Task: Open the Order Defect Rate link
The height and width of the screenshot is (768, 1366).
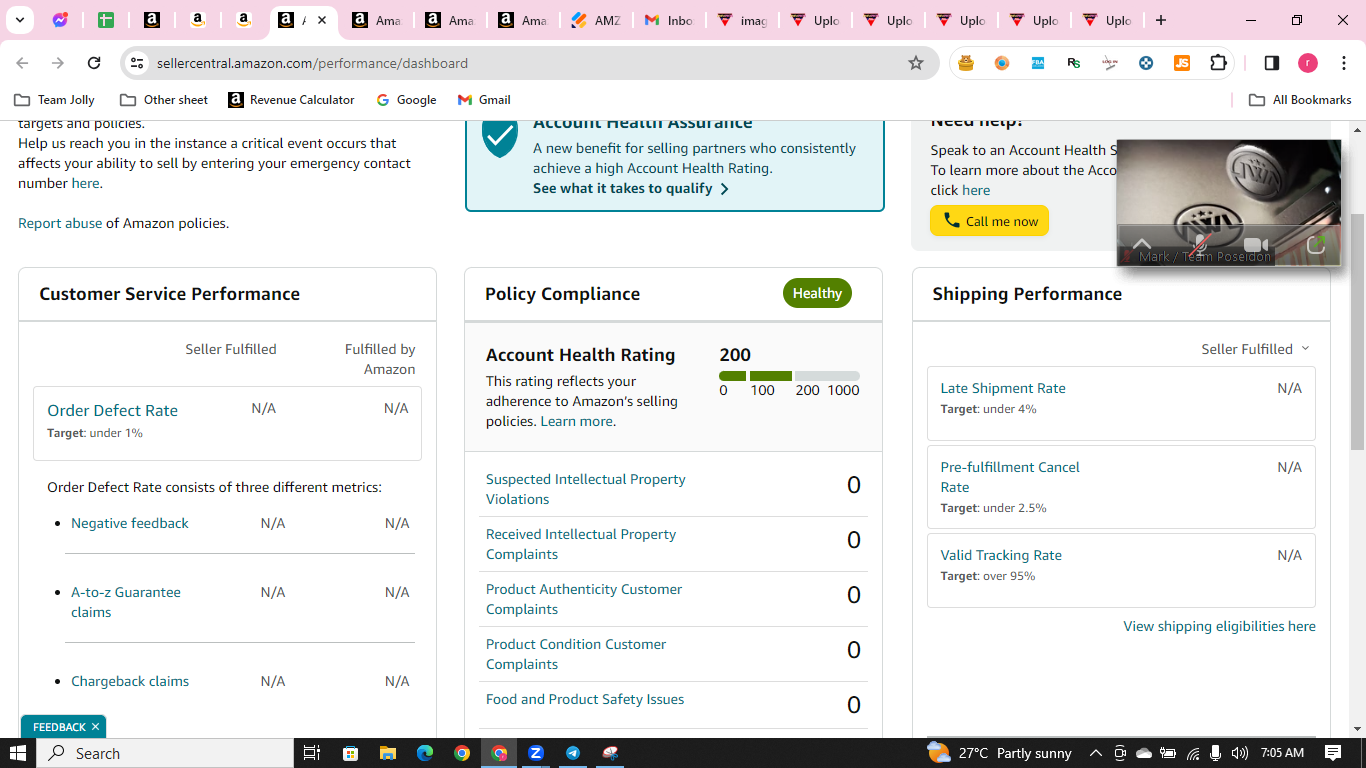Action: click(x=112, y=410)
